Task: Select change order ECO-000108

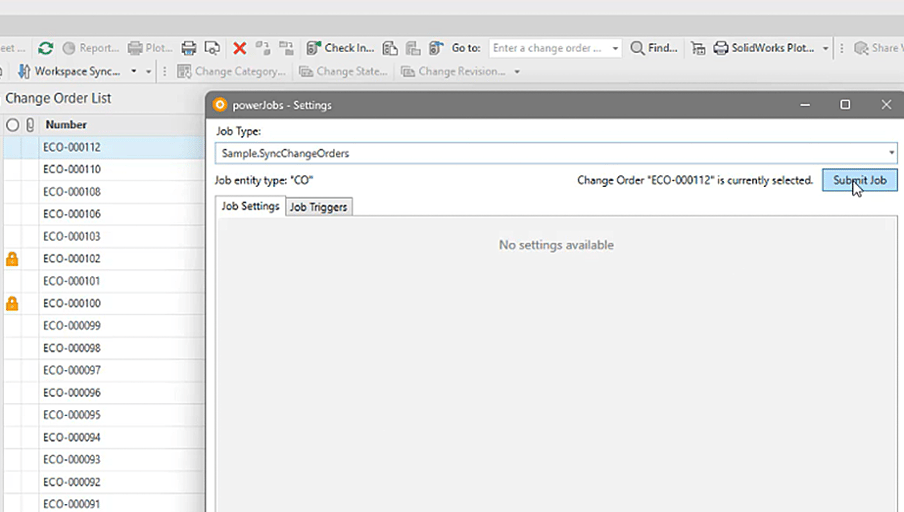Action: click(71, 191)
